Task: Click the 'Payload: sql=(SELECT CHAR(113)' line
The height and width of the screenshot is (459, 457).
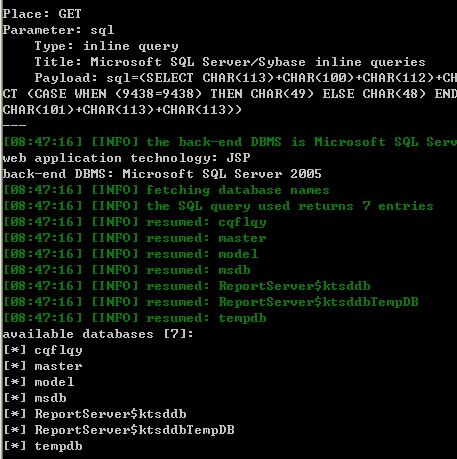Action: click(x=246, y=78)
